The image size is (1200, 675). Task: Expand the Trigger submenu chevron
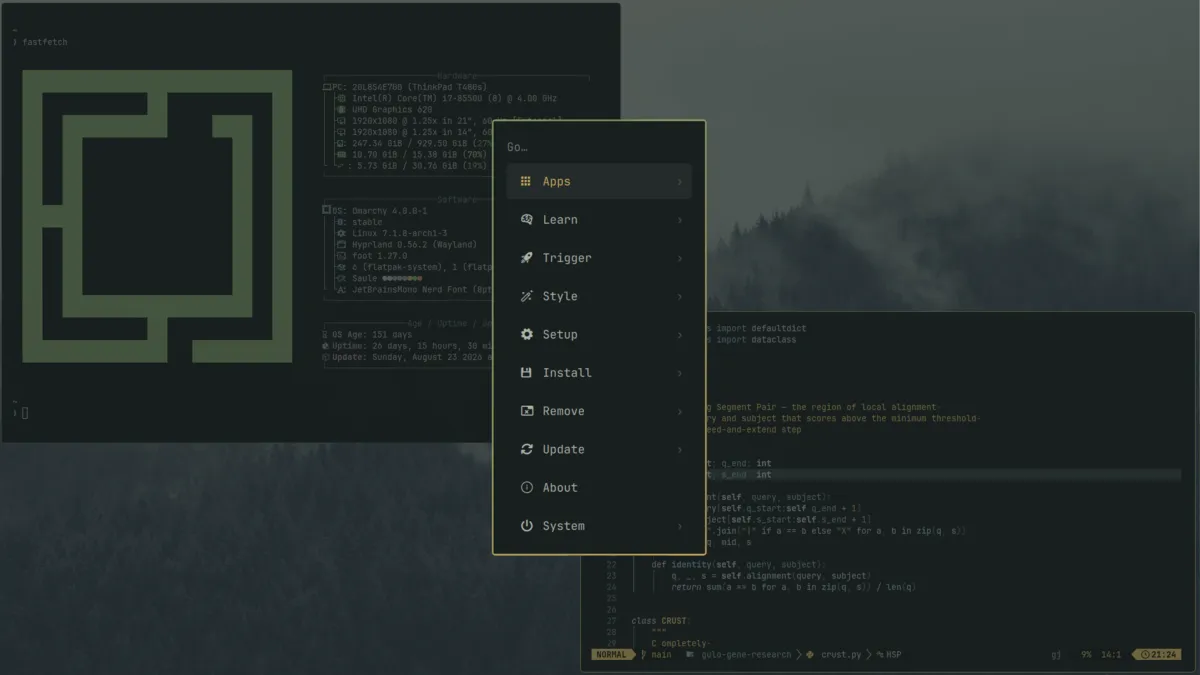click(x=680, y=258)
